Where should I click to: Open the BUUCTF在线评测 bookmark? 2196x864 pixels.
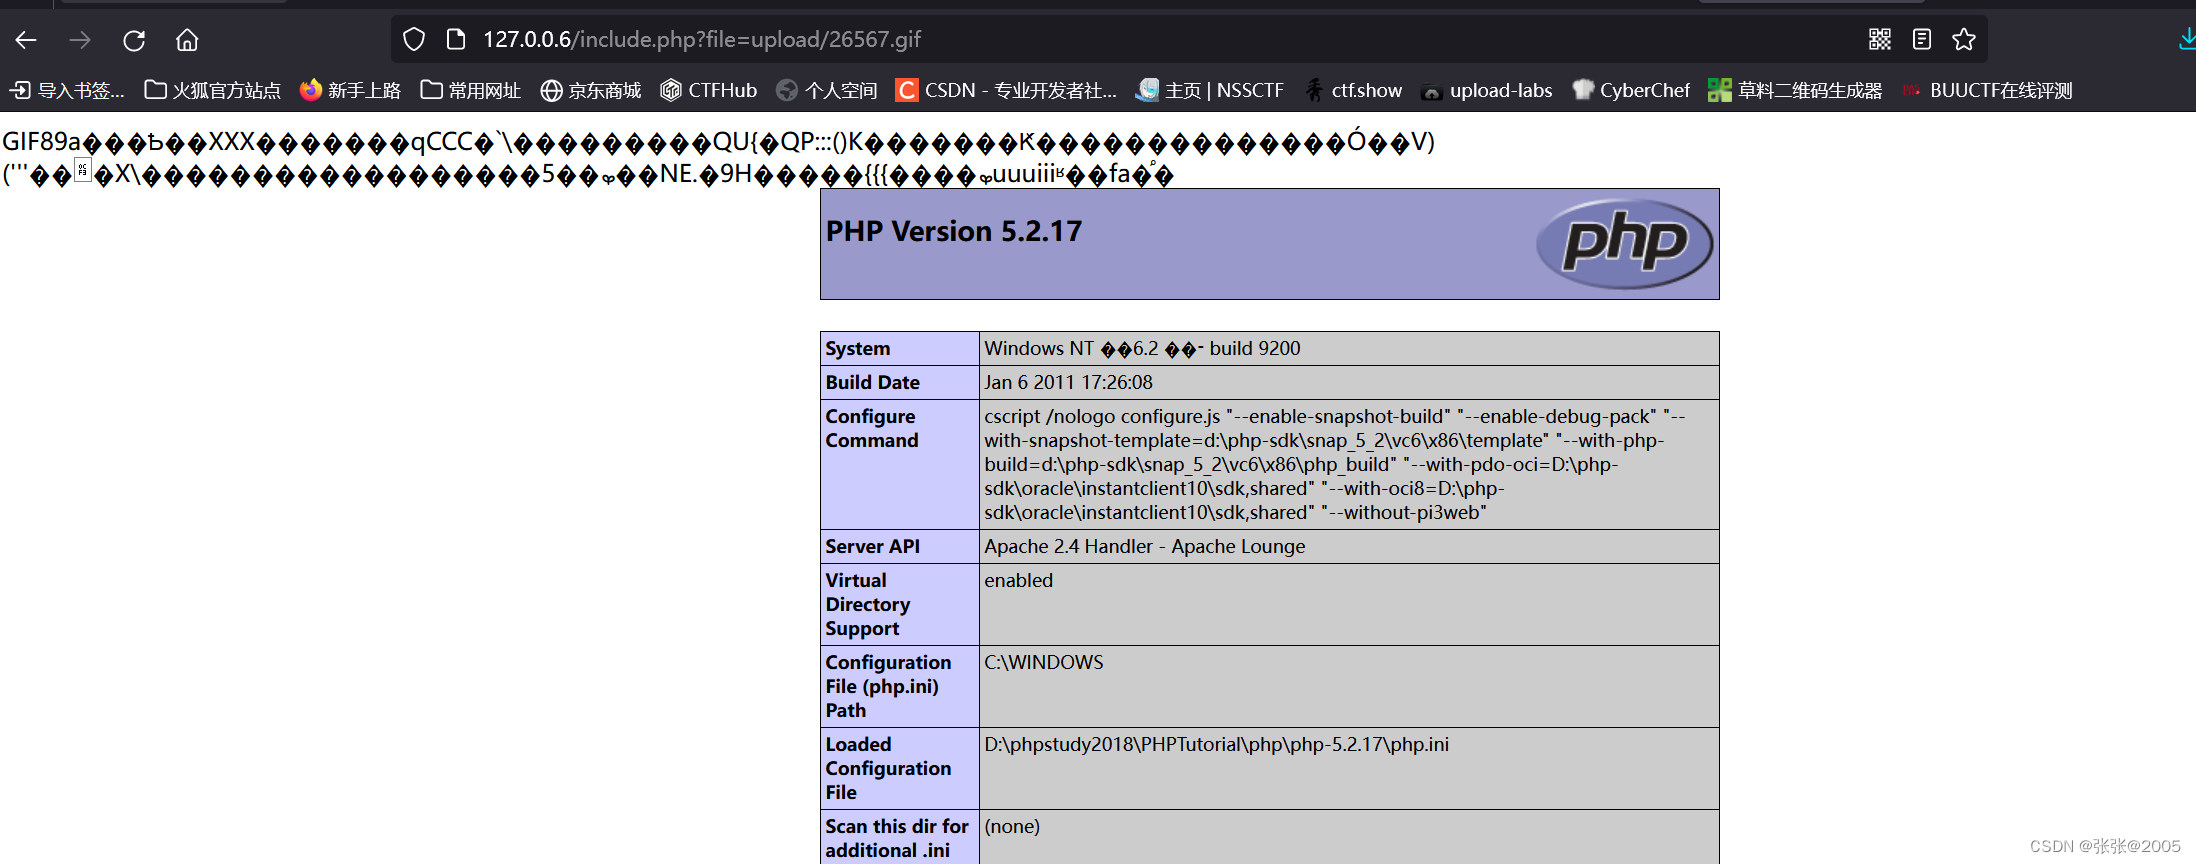(x=1987, y=91)
